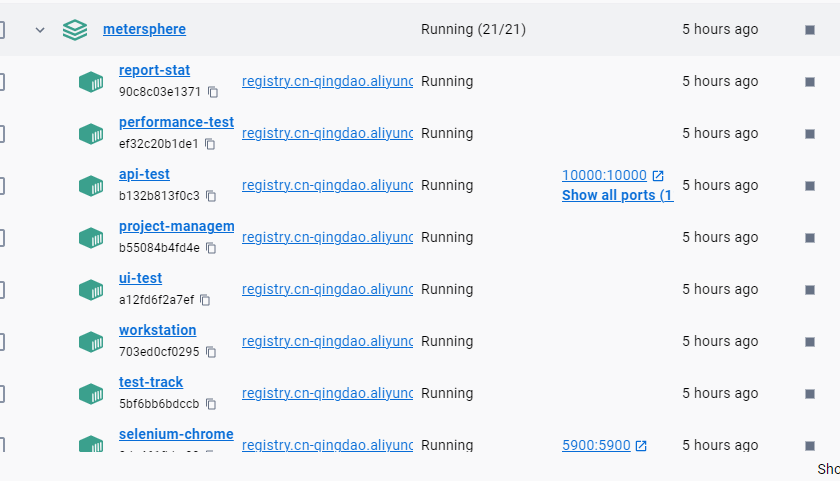
Task: Click the metersphere stack layers icon
Action: 75,30
